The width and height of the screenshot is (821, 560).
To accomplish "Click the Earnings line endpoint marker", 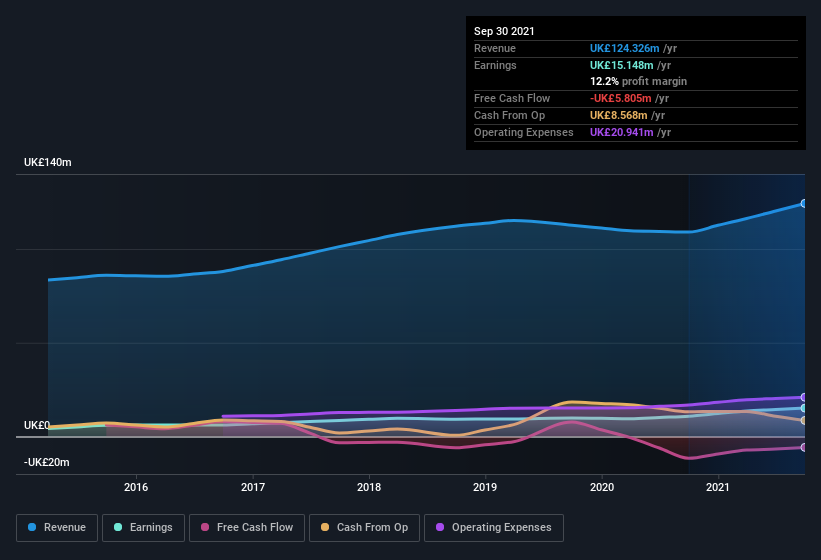I will [804, 408].
